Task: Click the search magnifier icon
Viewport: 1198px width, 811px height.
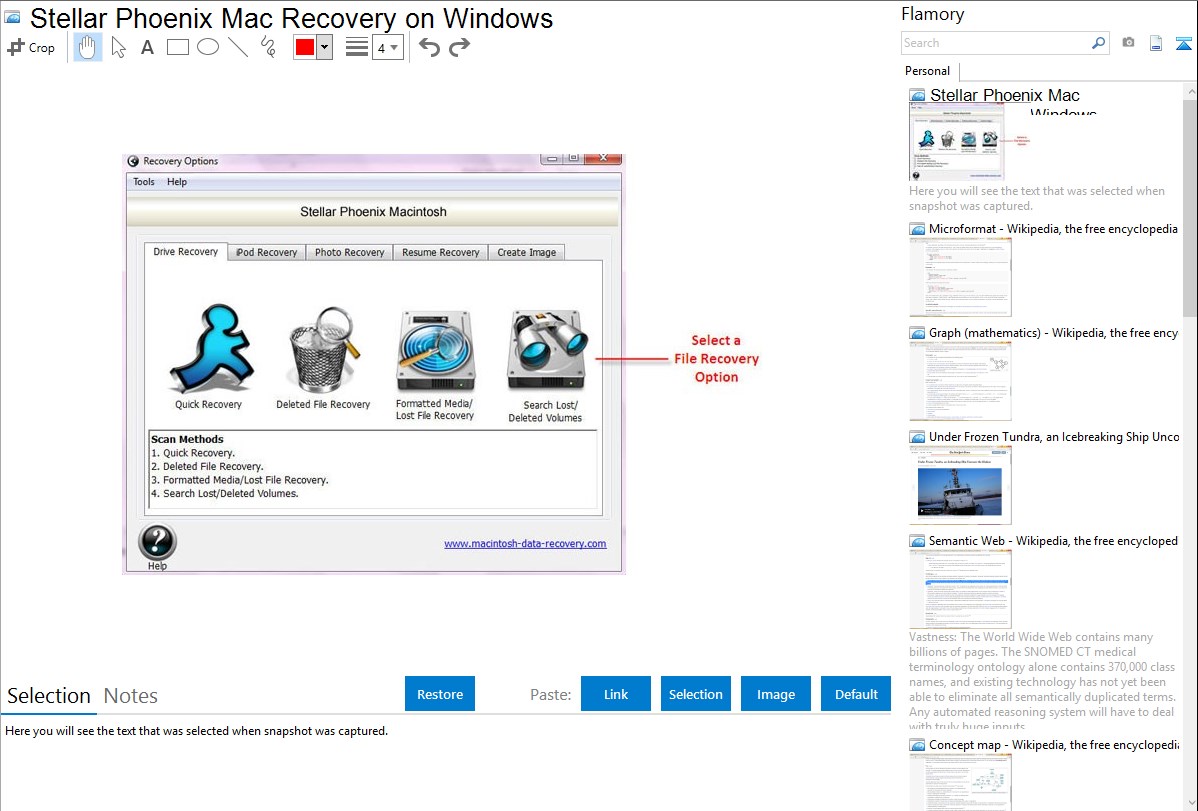Action: pos(1098,43)
